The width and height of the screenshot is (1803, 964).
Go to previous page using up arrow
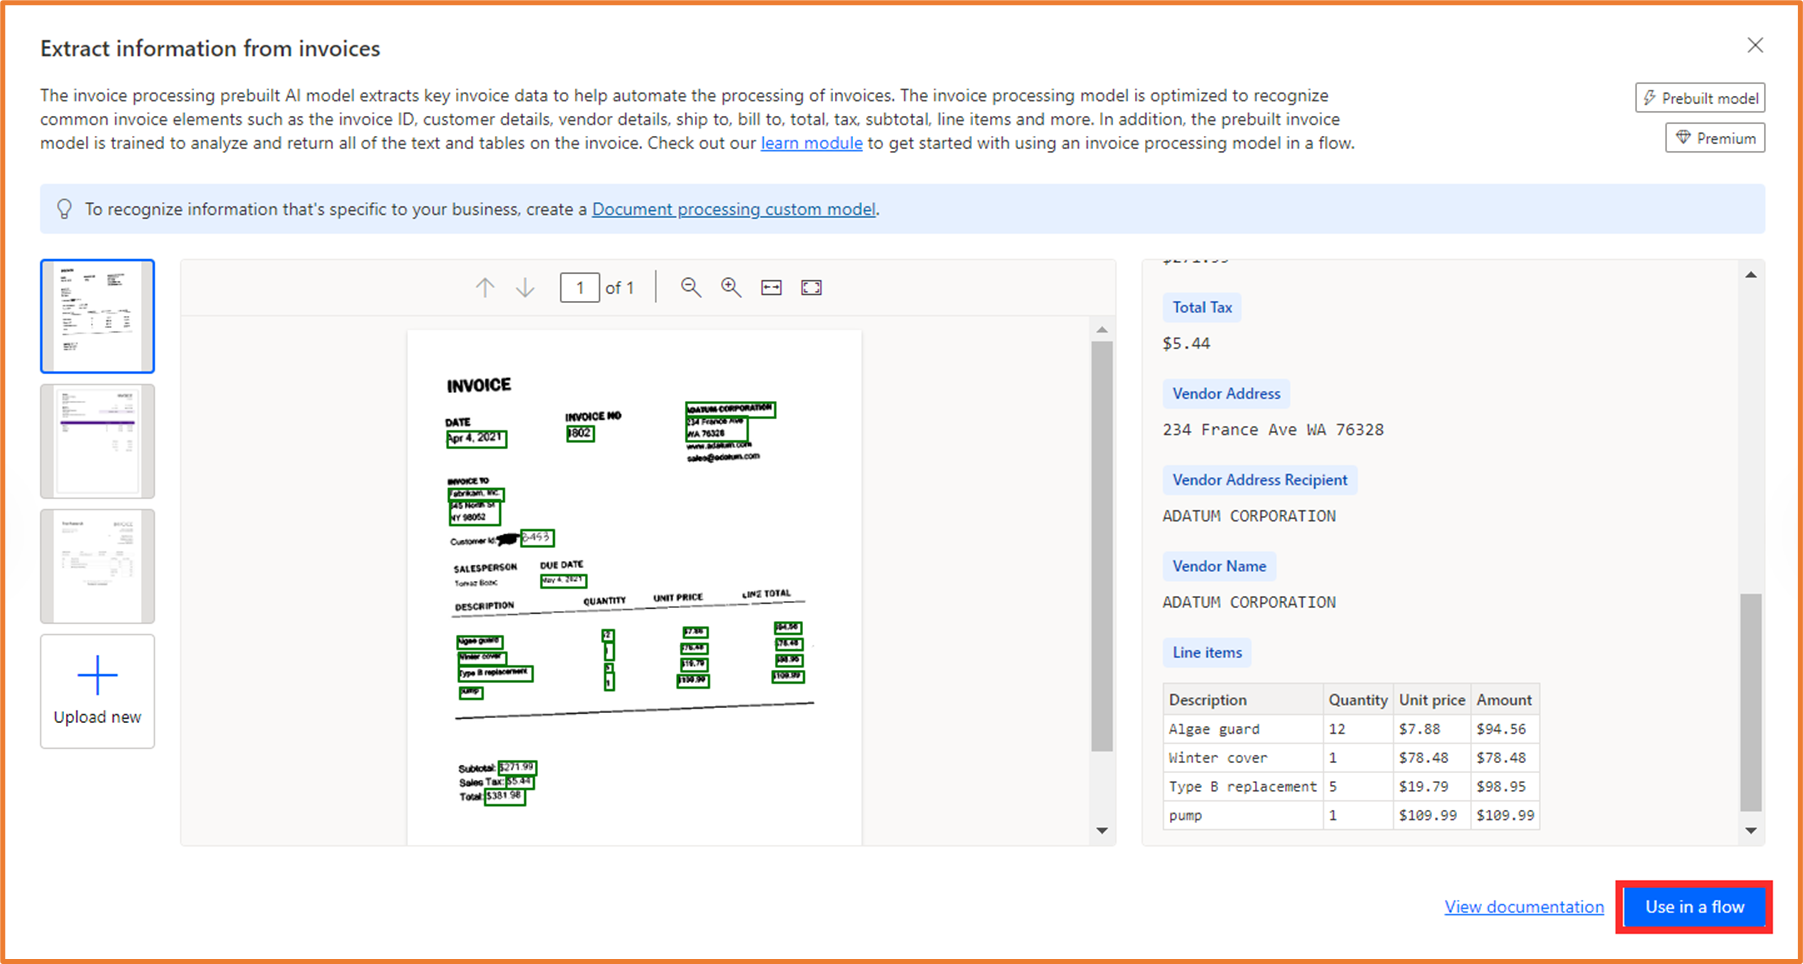484,287
